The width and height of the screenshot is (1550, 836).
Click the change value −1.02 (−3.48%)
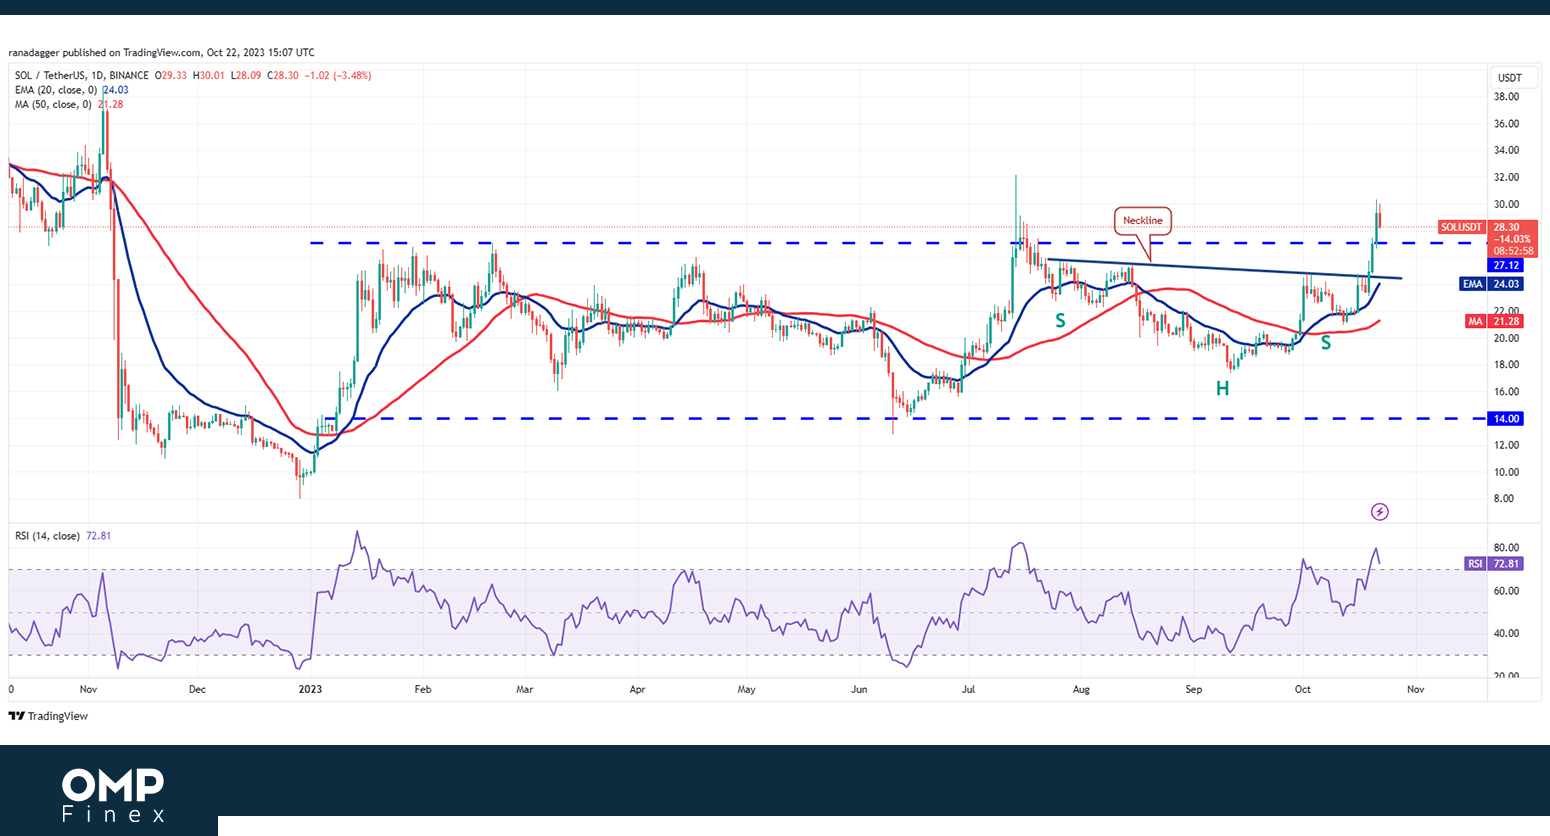pyautogui.click(x=337, y=75)
